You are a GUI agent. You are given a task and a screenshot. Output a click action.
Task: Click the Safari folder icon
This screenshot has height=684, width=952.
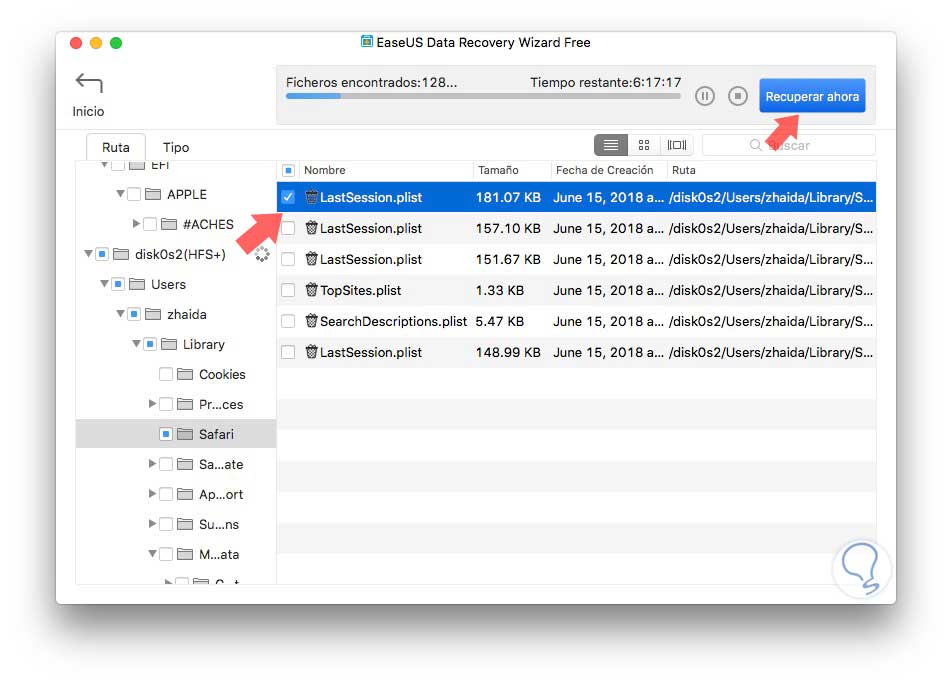[185, 434]
